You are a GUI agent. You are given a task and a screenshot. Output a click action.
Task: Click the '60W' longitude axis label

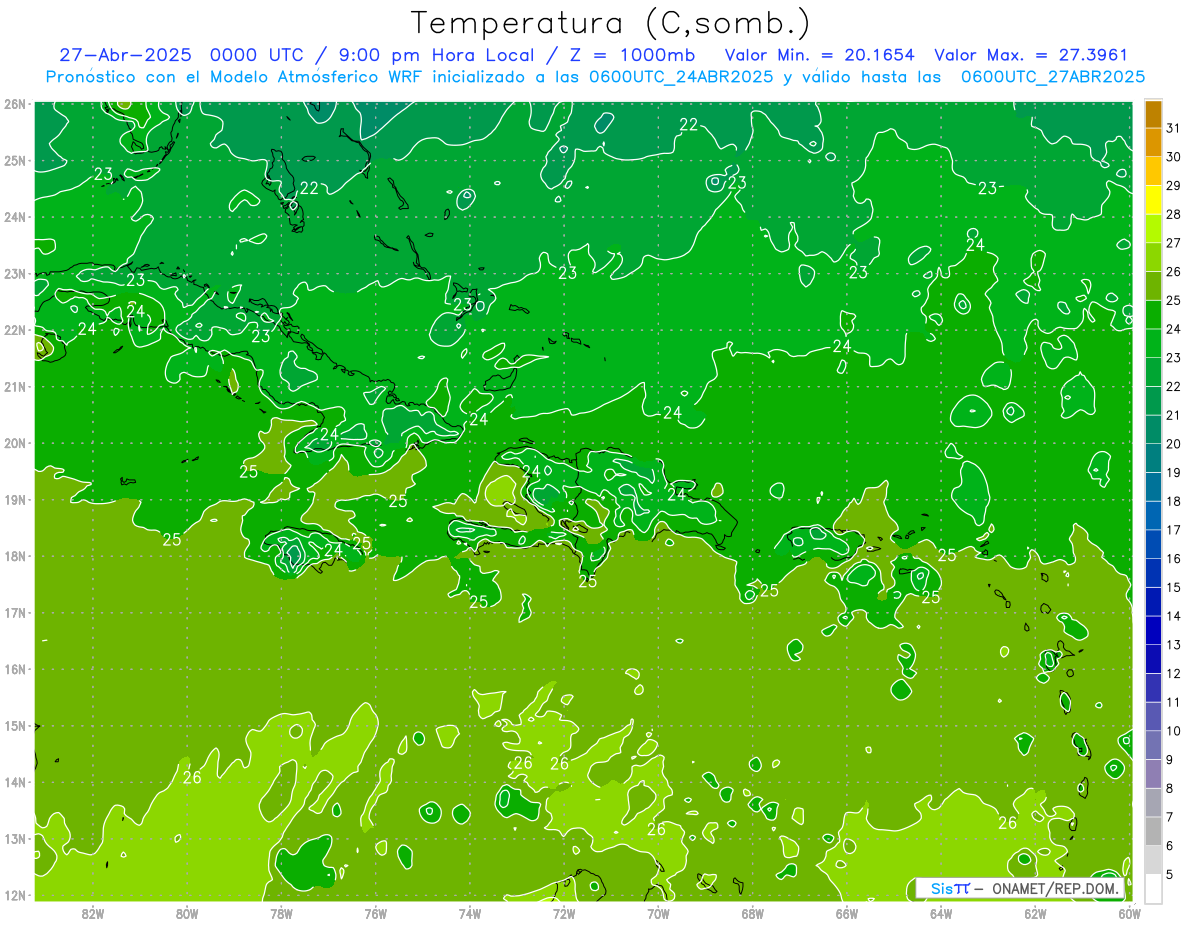click(1130, 913)
